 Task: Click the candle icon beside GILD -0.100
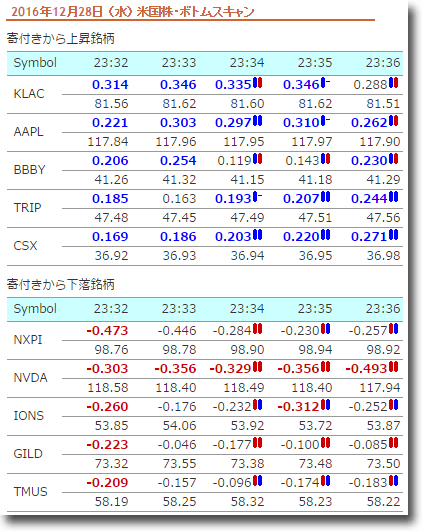(x=326, y=442)
